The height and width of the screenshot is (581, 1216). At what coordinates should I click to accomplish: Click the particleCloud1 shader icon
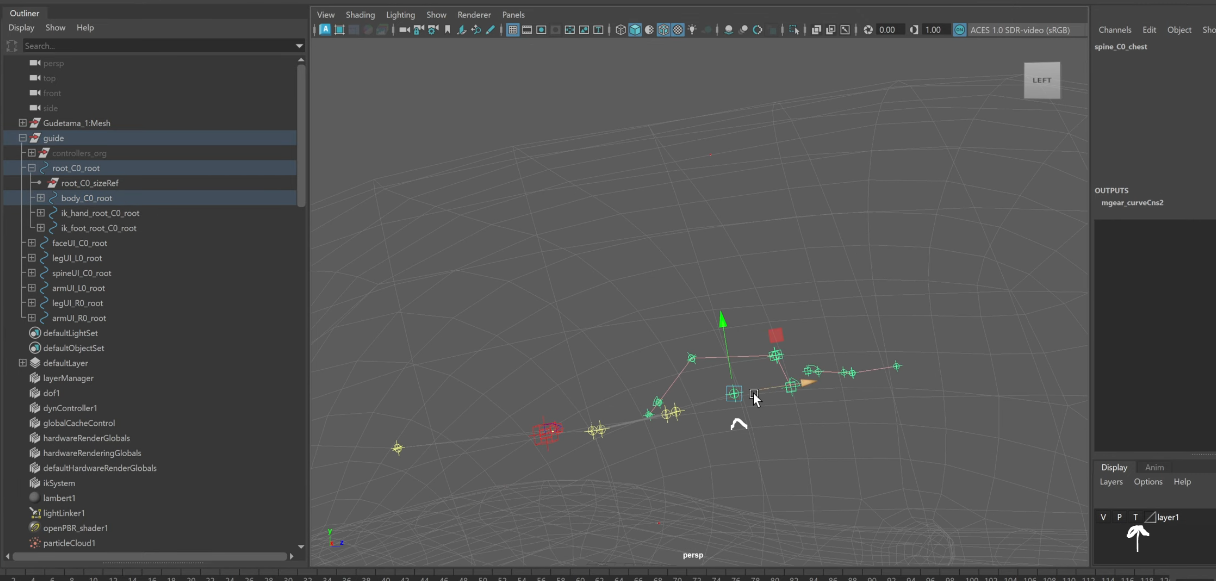pyautogui.click(x=35, y=543)
